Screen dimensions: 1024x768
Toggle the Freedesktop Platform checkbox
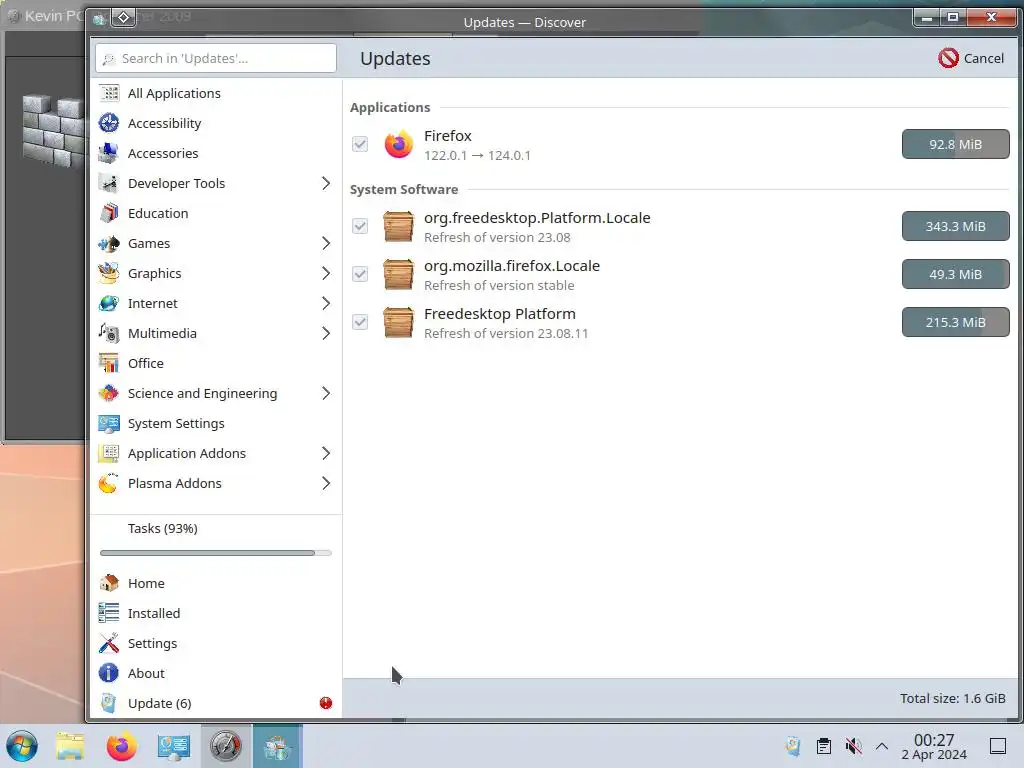tap(360, 323)
